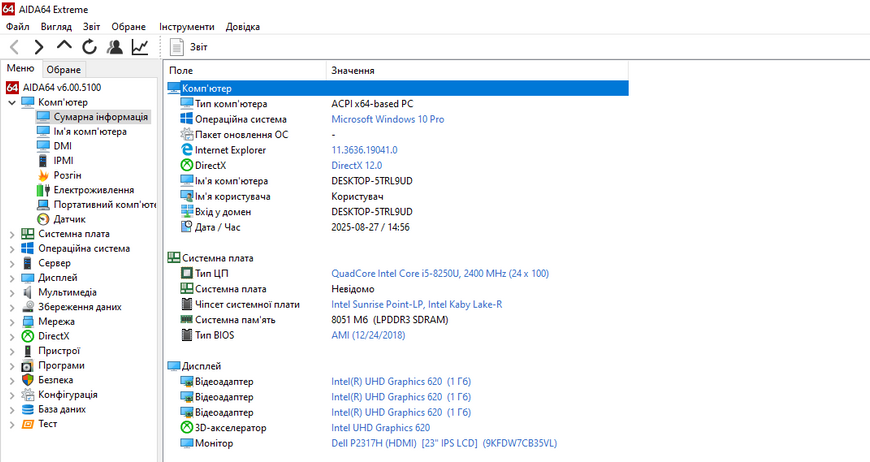
Task: Open the graph chart toolbar icon
Action: (140, 47)
